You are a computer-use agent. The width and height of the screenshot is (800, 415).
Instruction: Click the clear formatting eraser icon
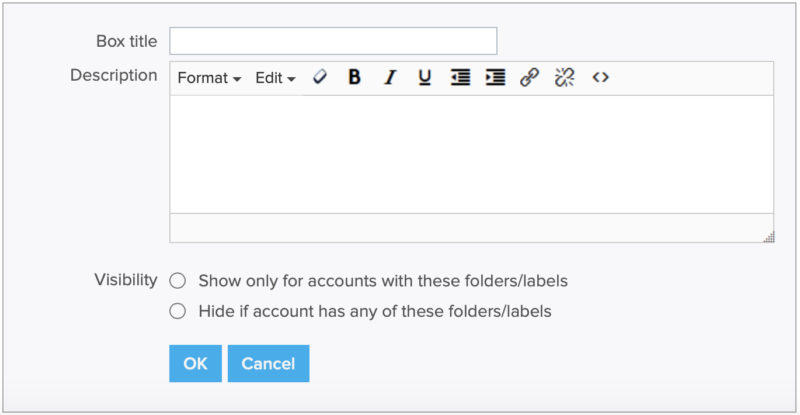click(320, 78)
